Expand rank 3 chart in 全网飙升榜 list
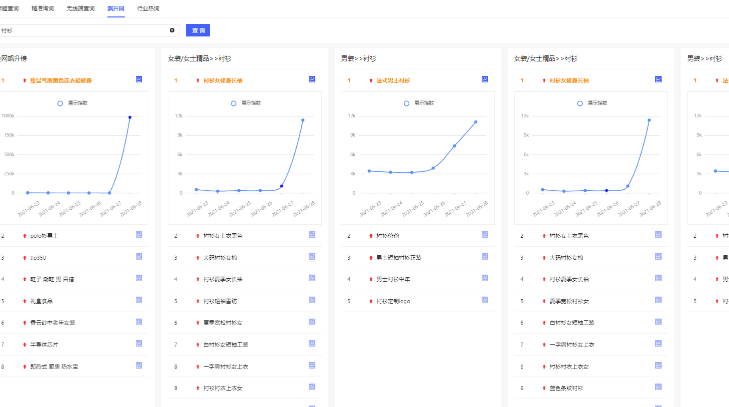This screenshot has height=407, width=729. point(140,257)
